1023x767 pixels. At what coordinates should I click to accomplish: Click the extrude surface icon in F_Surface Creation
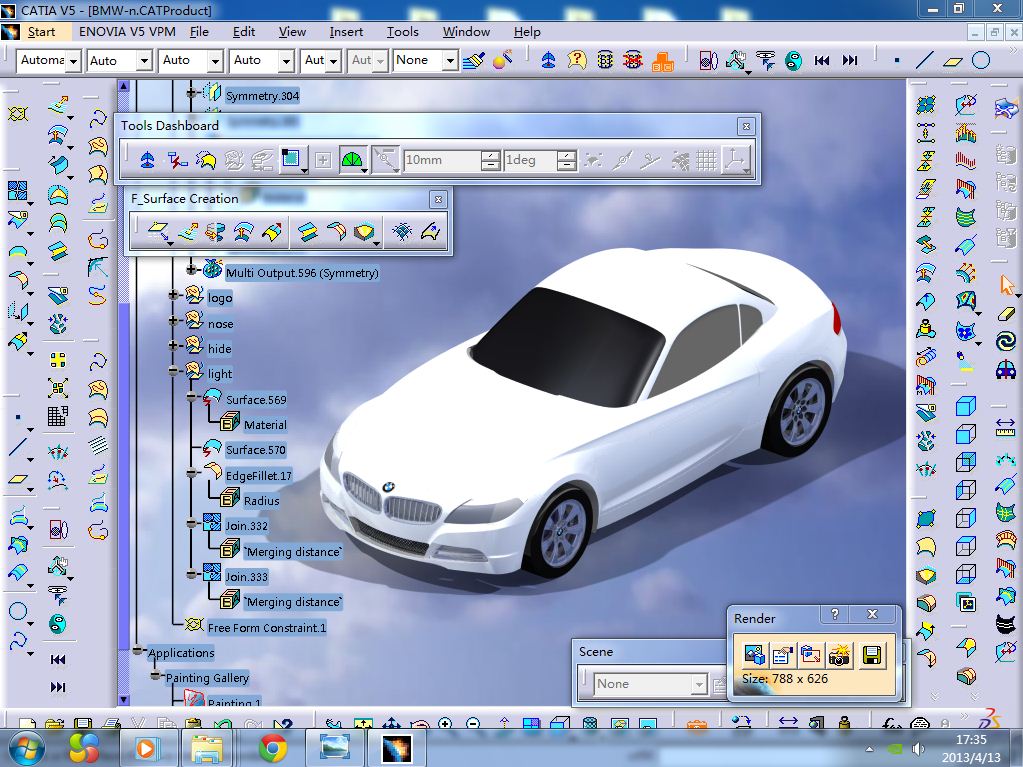click(187, 232)
